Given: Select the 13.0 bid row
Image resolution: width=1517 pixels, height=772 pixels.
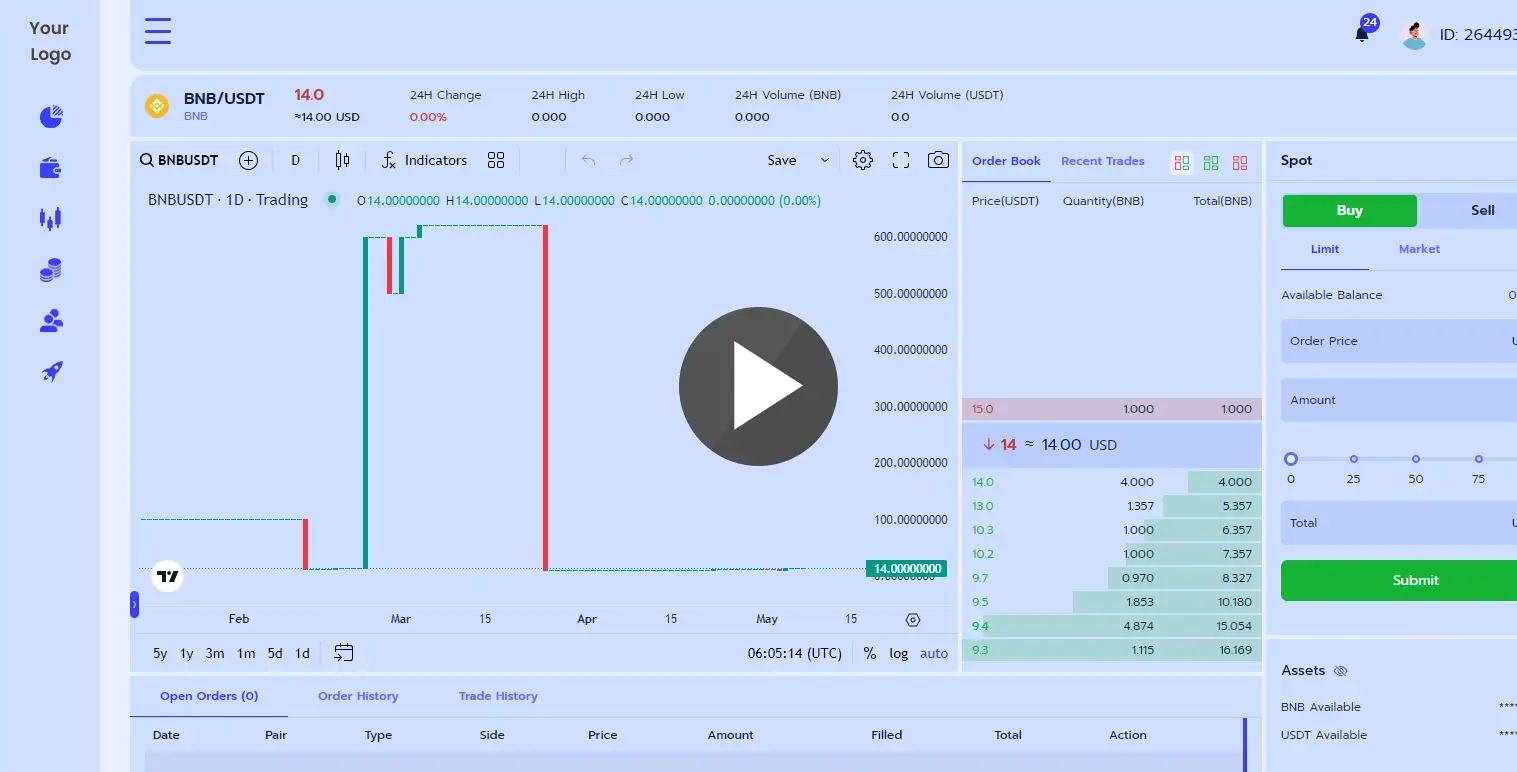Looking at the screenshot, I should pos(1112,506).
